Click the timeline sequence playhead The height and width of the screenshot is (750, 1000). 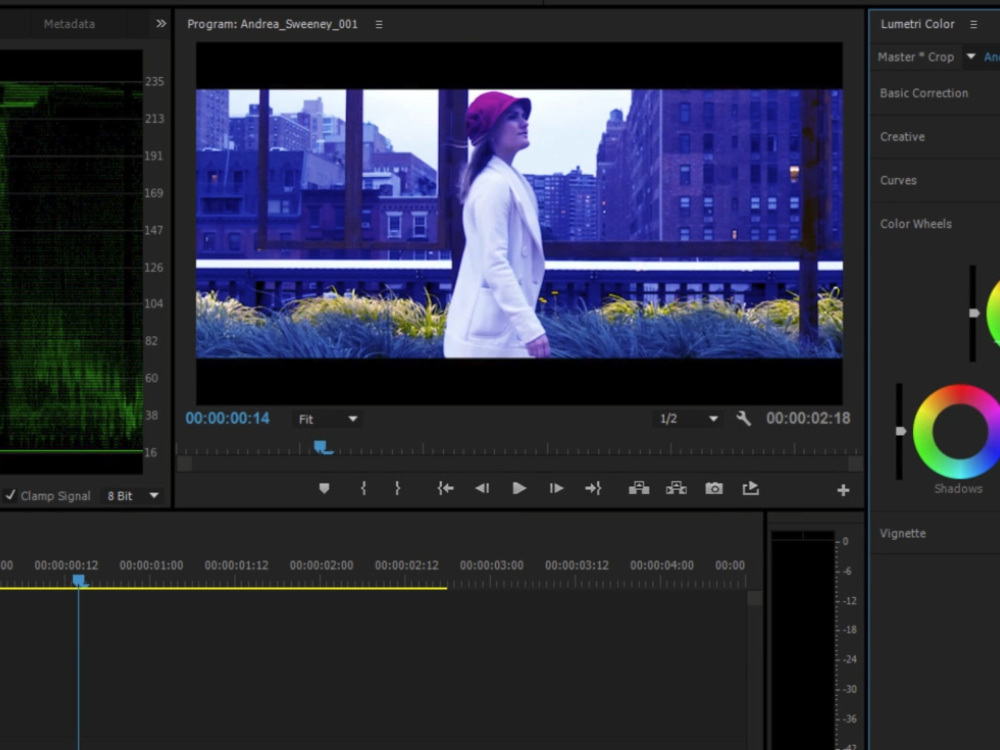pos(78,580)
